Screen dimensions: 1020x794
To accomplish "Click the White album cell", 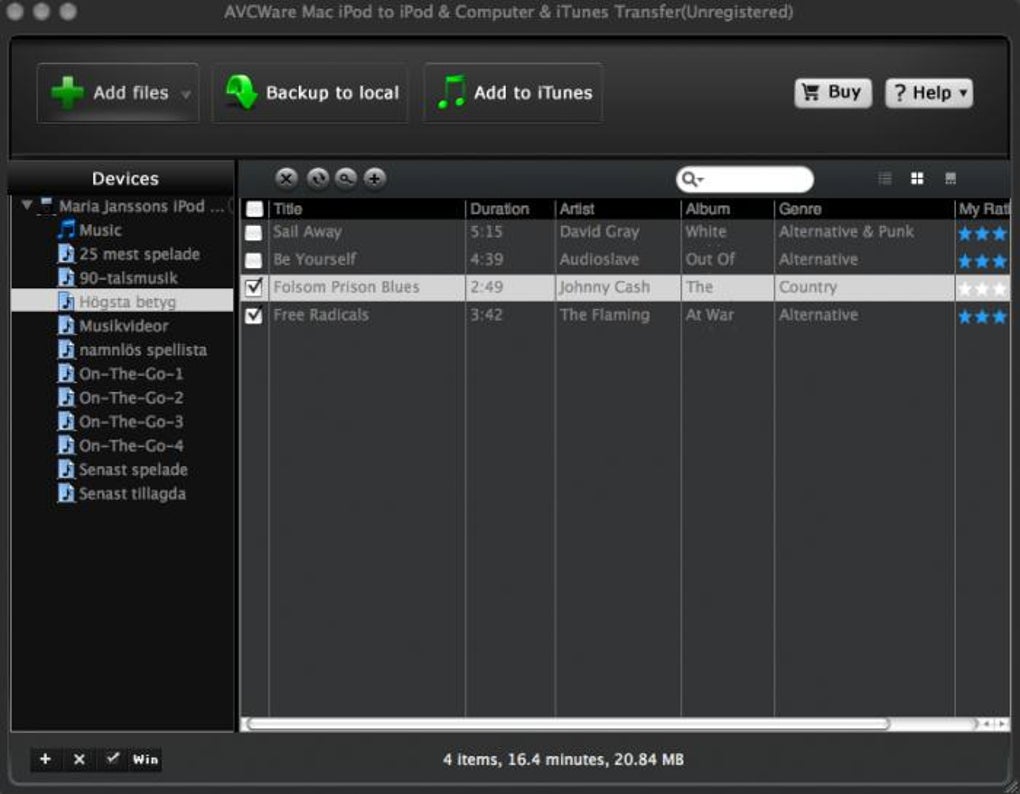I will point(706,232).
